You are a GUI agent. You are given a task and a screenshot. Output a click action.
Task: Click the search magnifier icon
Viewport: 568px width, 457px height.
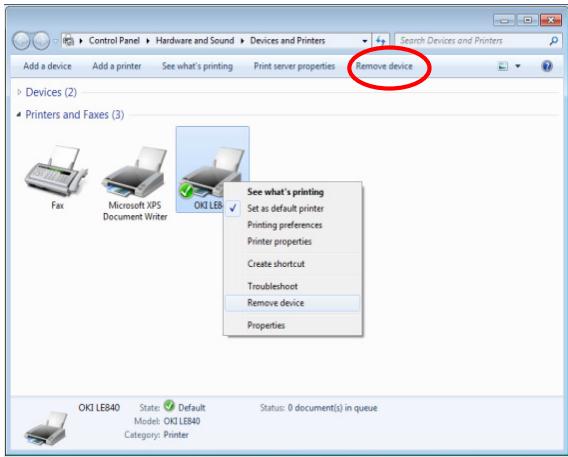553,41
